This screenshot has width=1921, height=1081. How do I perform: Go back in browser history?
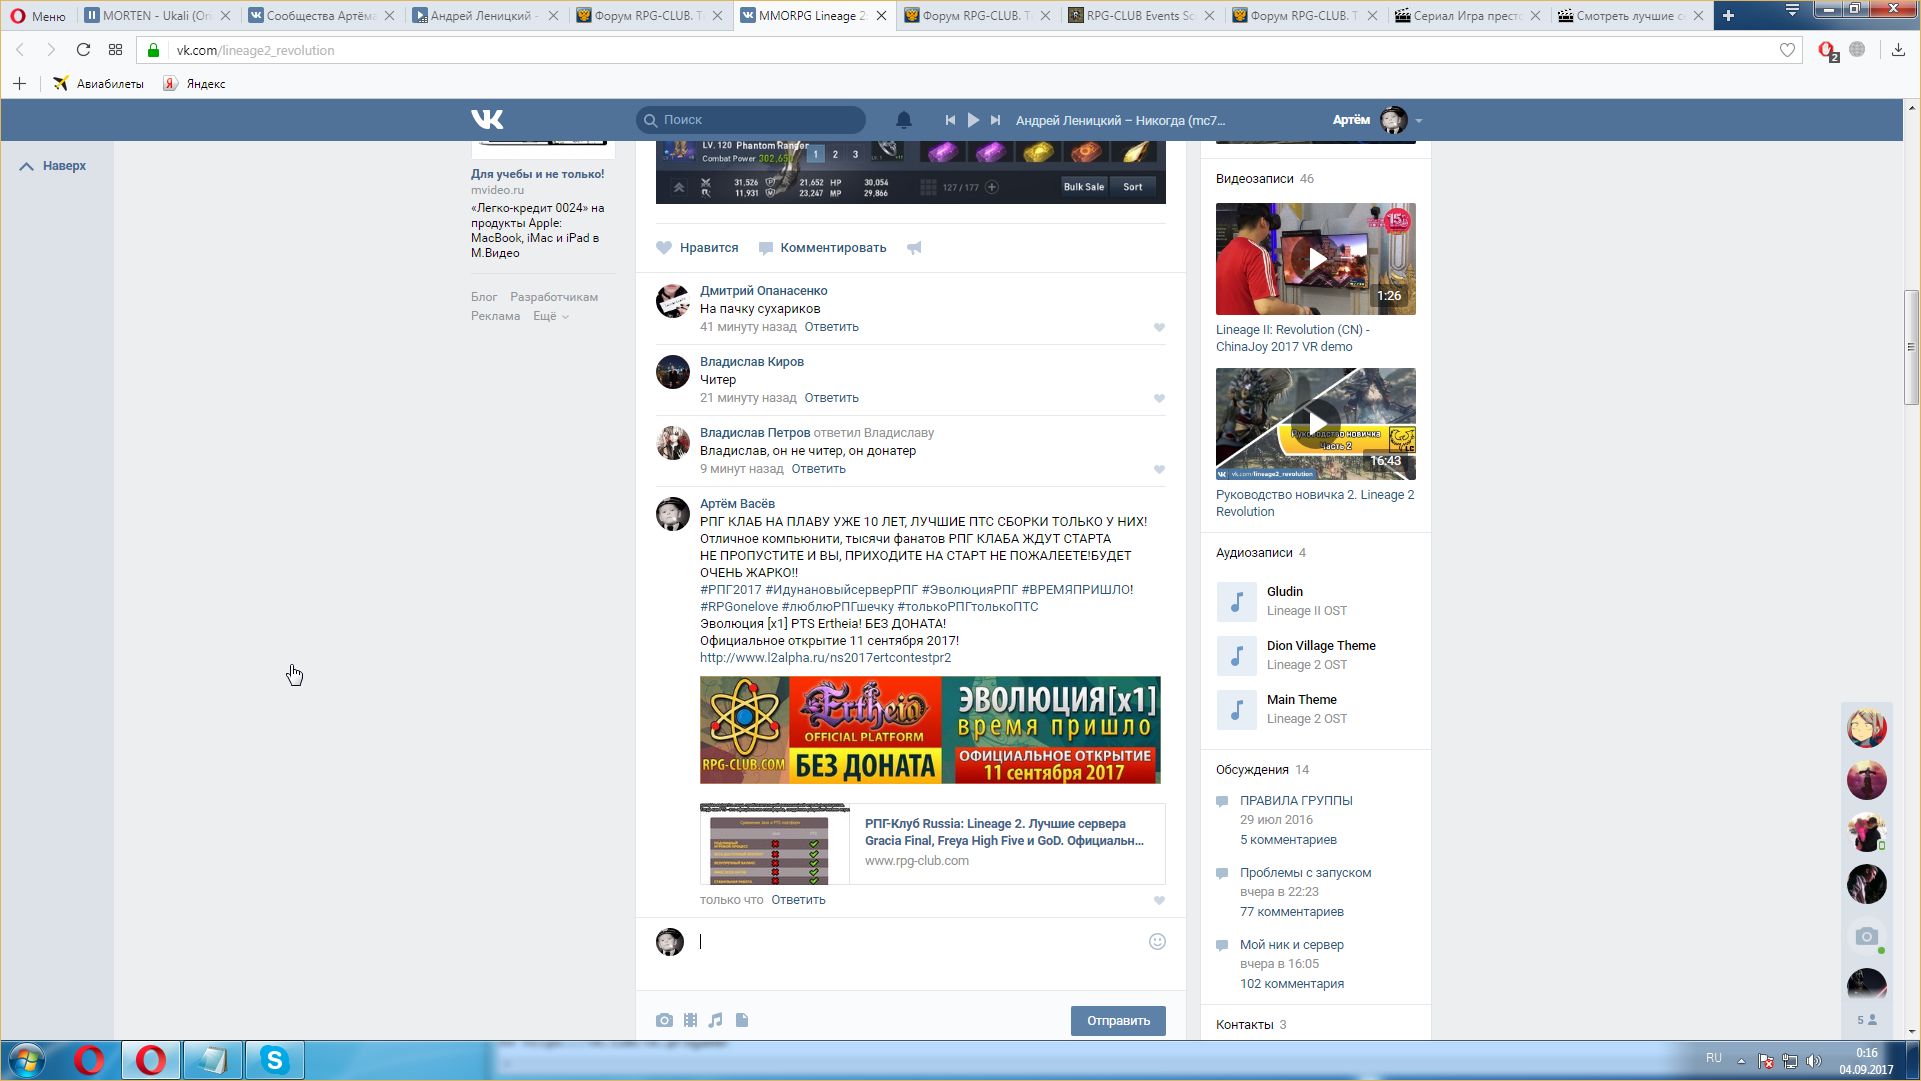pyautogui.click(x=19, y=50)
